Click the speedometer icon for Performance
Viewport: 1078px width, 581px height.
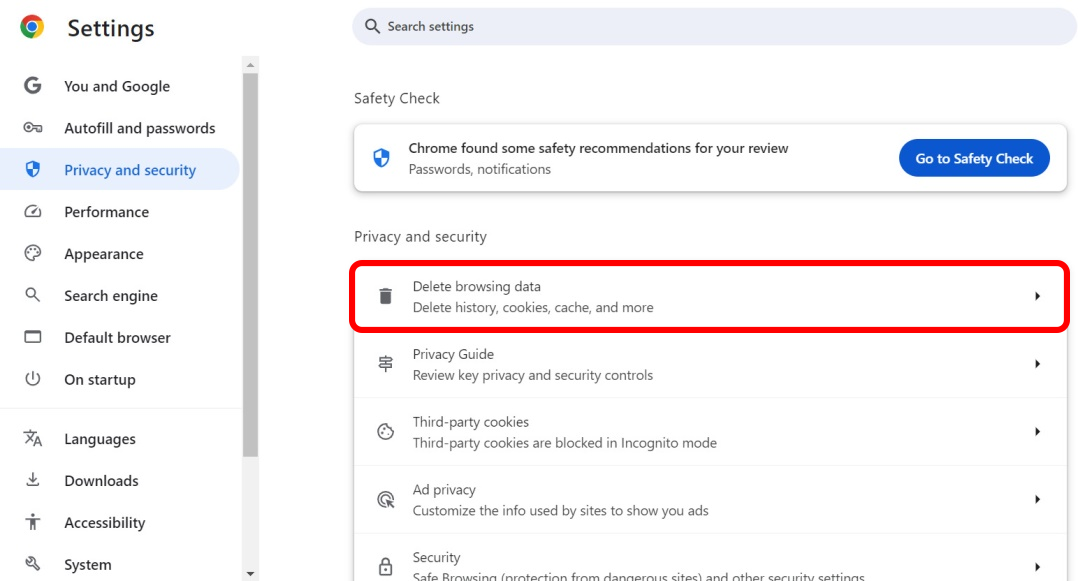pyautogui.click(x=32, y=211)
